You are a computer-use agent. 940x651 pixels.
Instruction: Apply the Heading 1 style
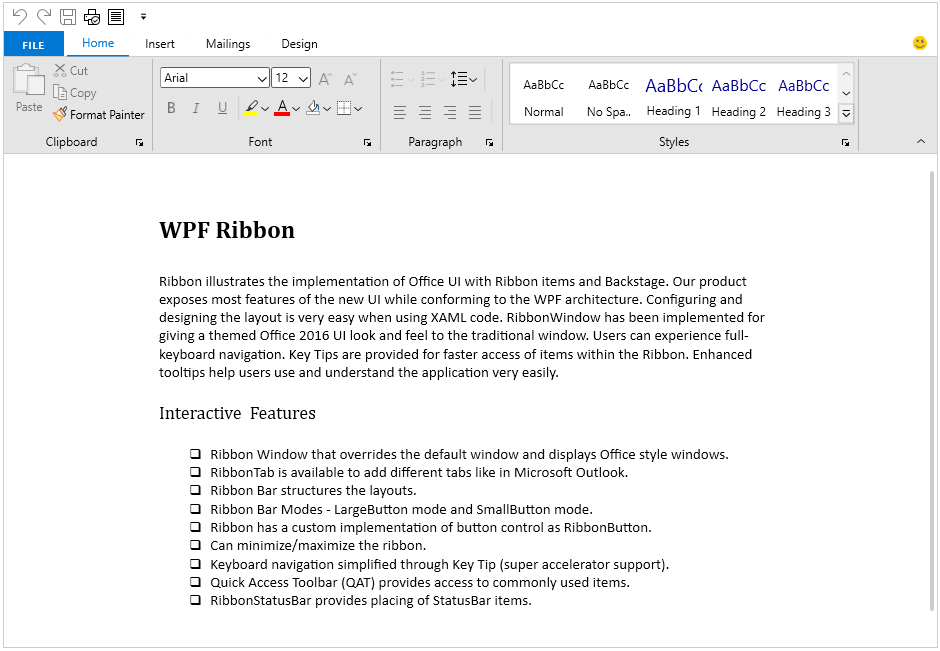[x=673, y=97]
